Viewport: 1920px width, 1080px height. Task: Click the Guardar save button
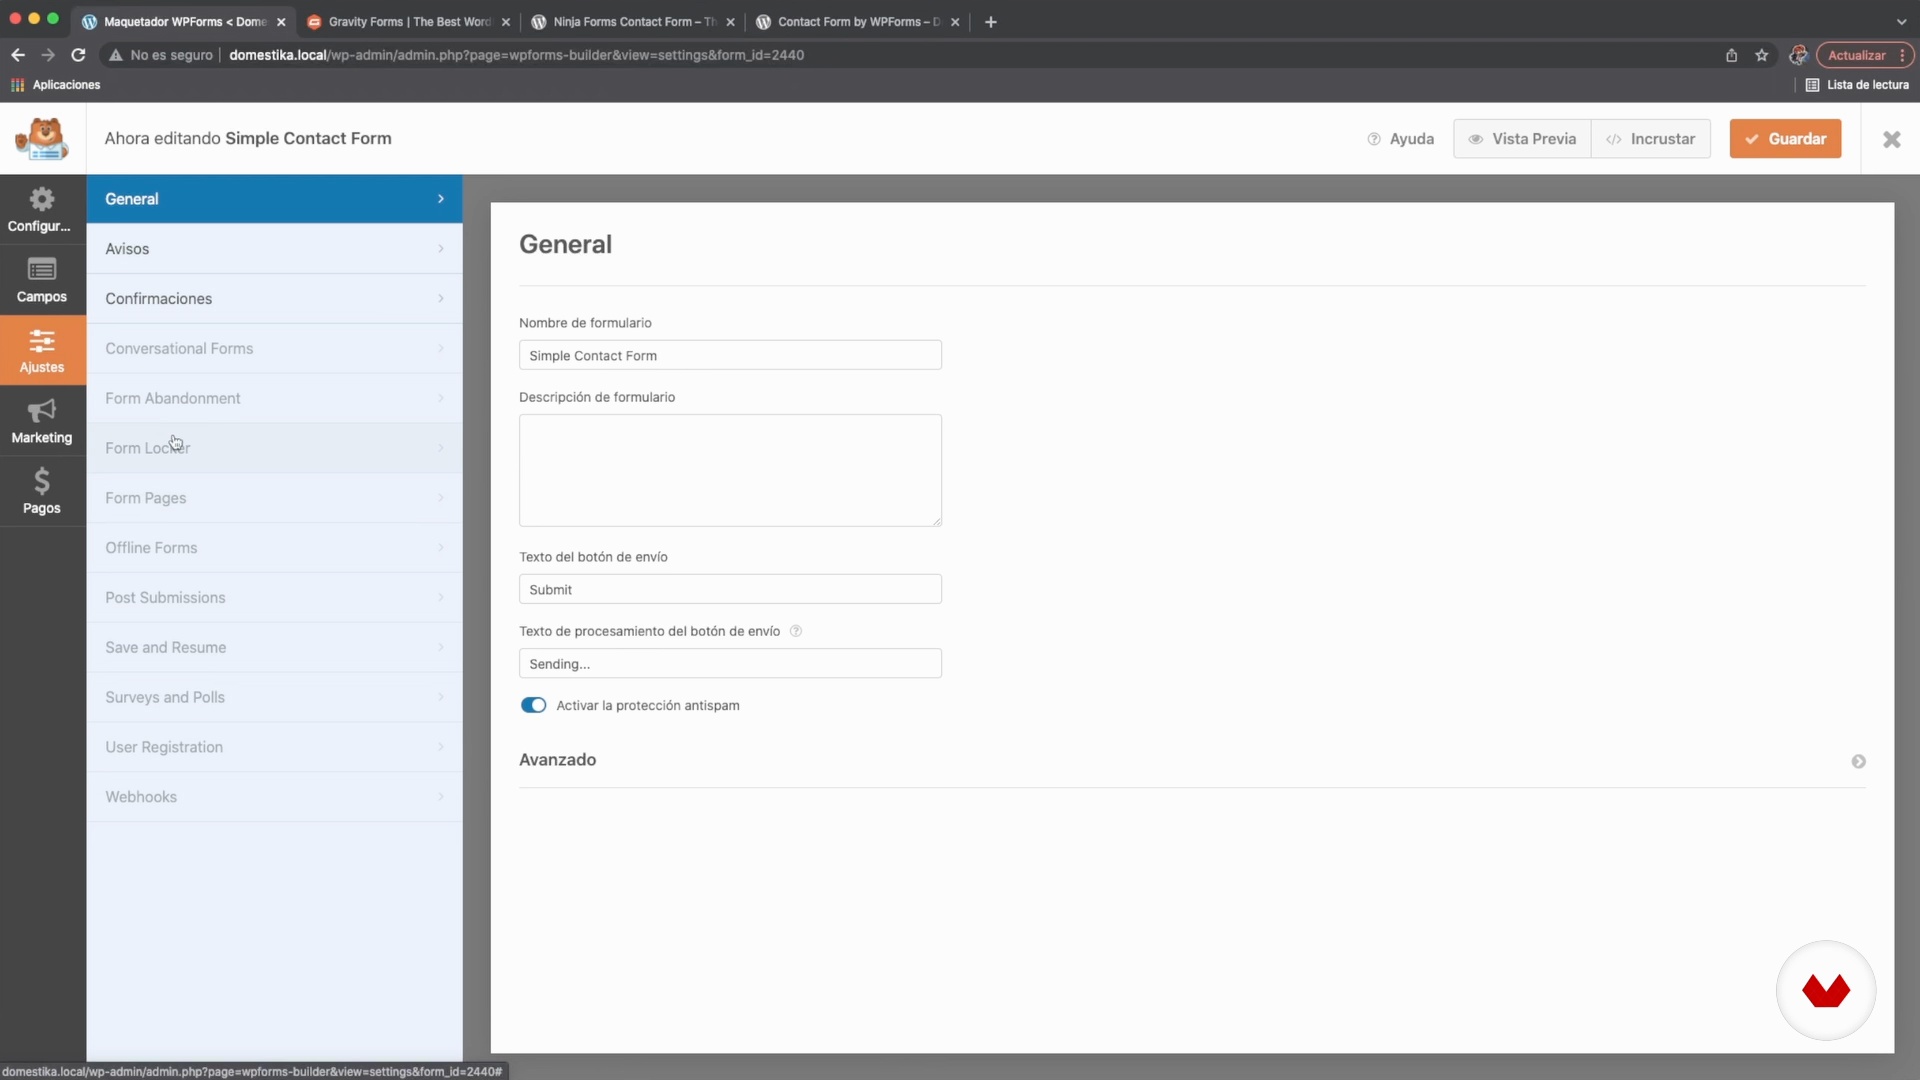(x=1785, y=139)
